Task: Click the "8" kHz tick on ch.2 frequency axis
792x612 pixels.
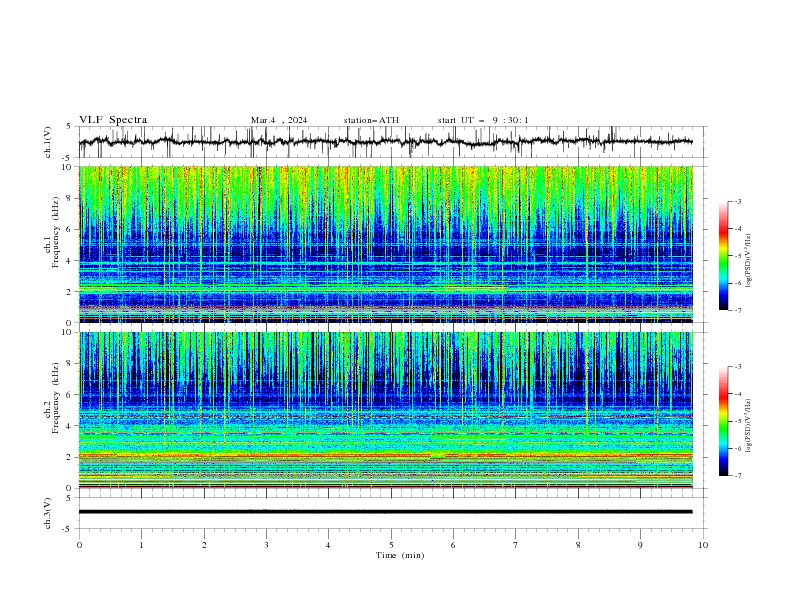Action: click(x=71, y=364)
